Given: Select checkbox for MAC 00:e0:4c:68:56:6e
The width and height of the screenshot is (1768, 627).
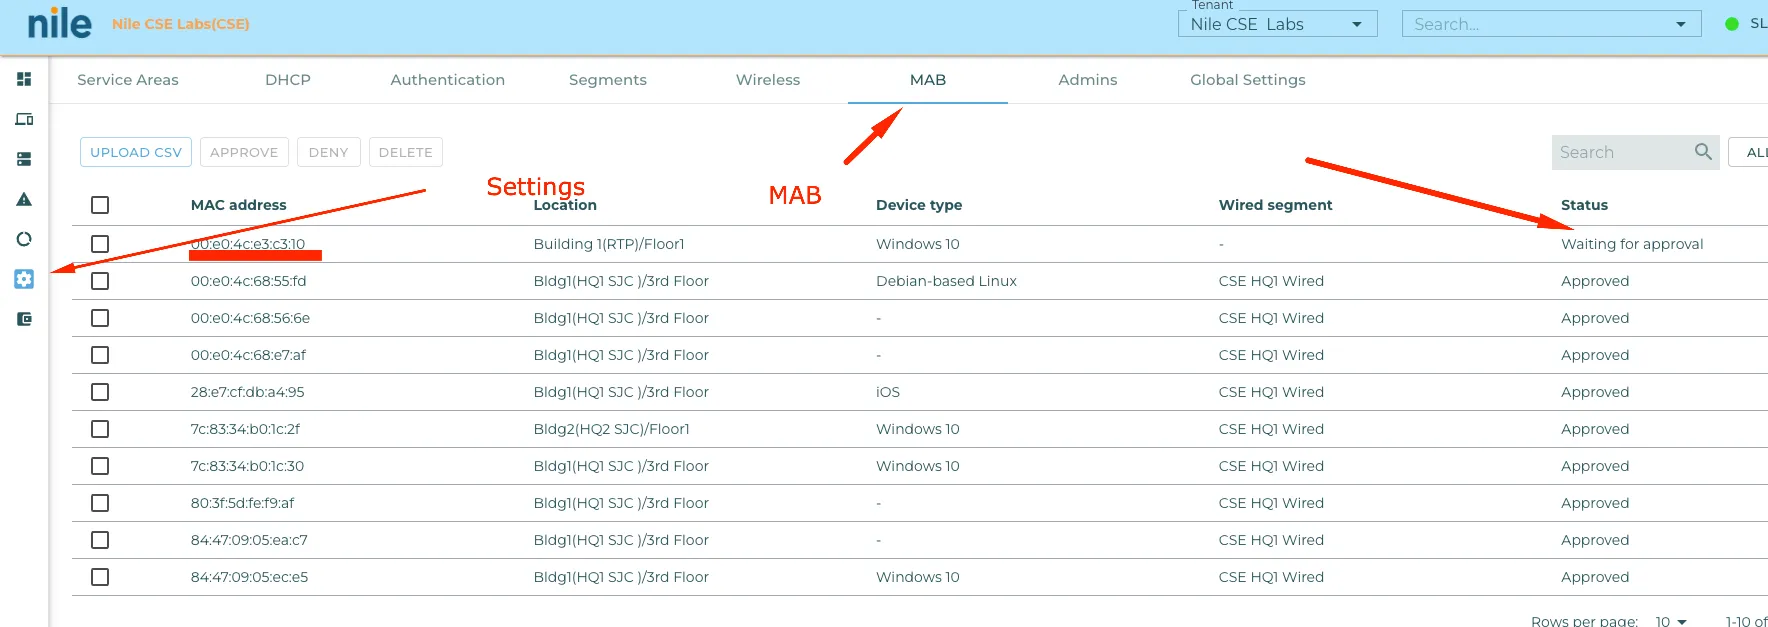Looking at the screenshot, I should point(100,318).
